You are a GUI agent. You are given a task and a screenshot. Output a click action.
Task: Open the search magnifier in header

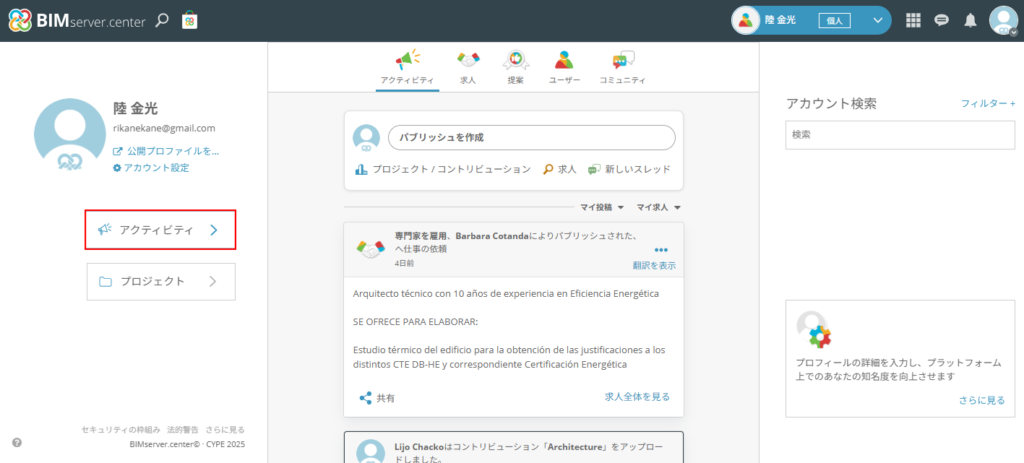click(x=161, y=20)
